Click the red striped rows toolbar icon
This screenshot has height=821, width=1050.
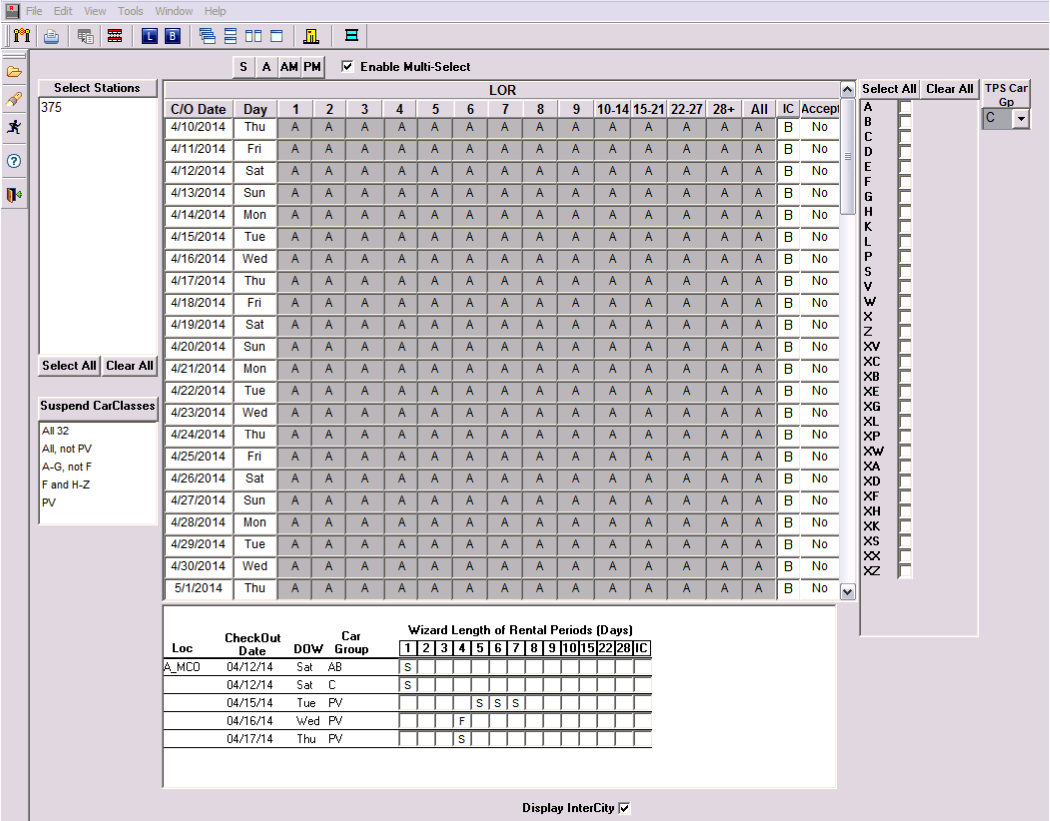point(115,36)
